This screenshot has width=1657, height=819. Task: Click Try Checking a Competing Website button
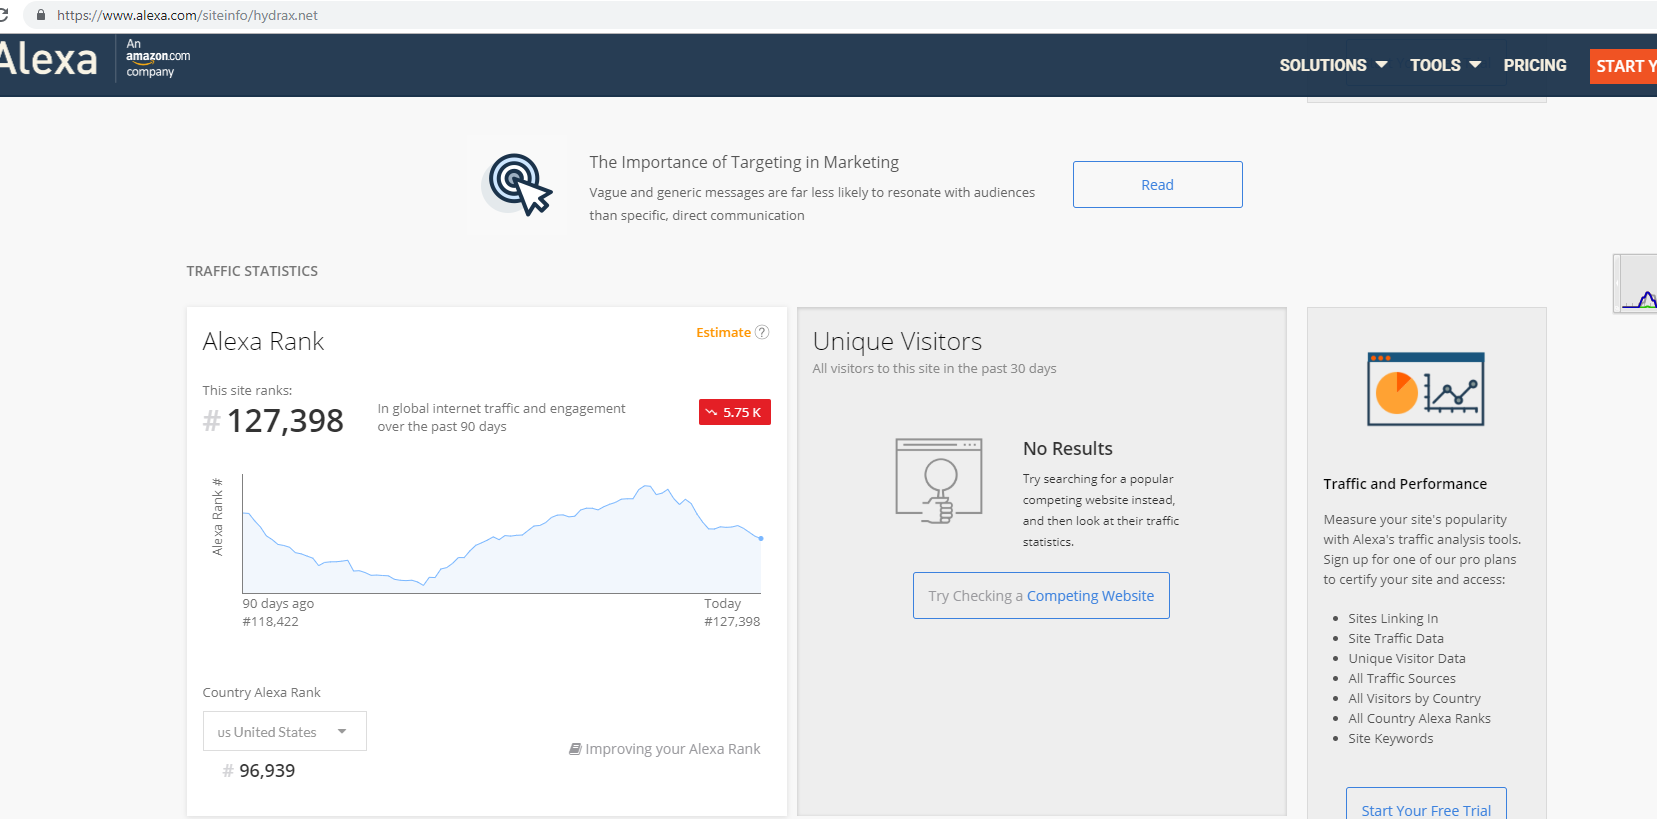[1041, 596]
